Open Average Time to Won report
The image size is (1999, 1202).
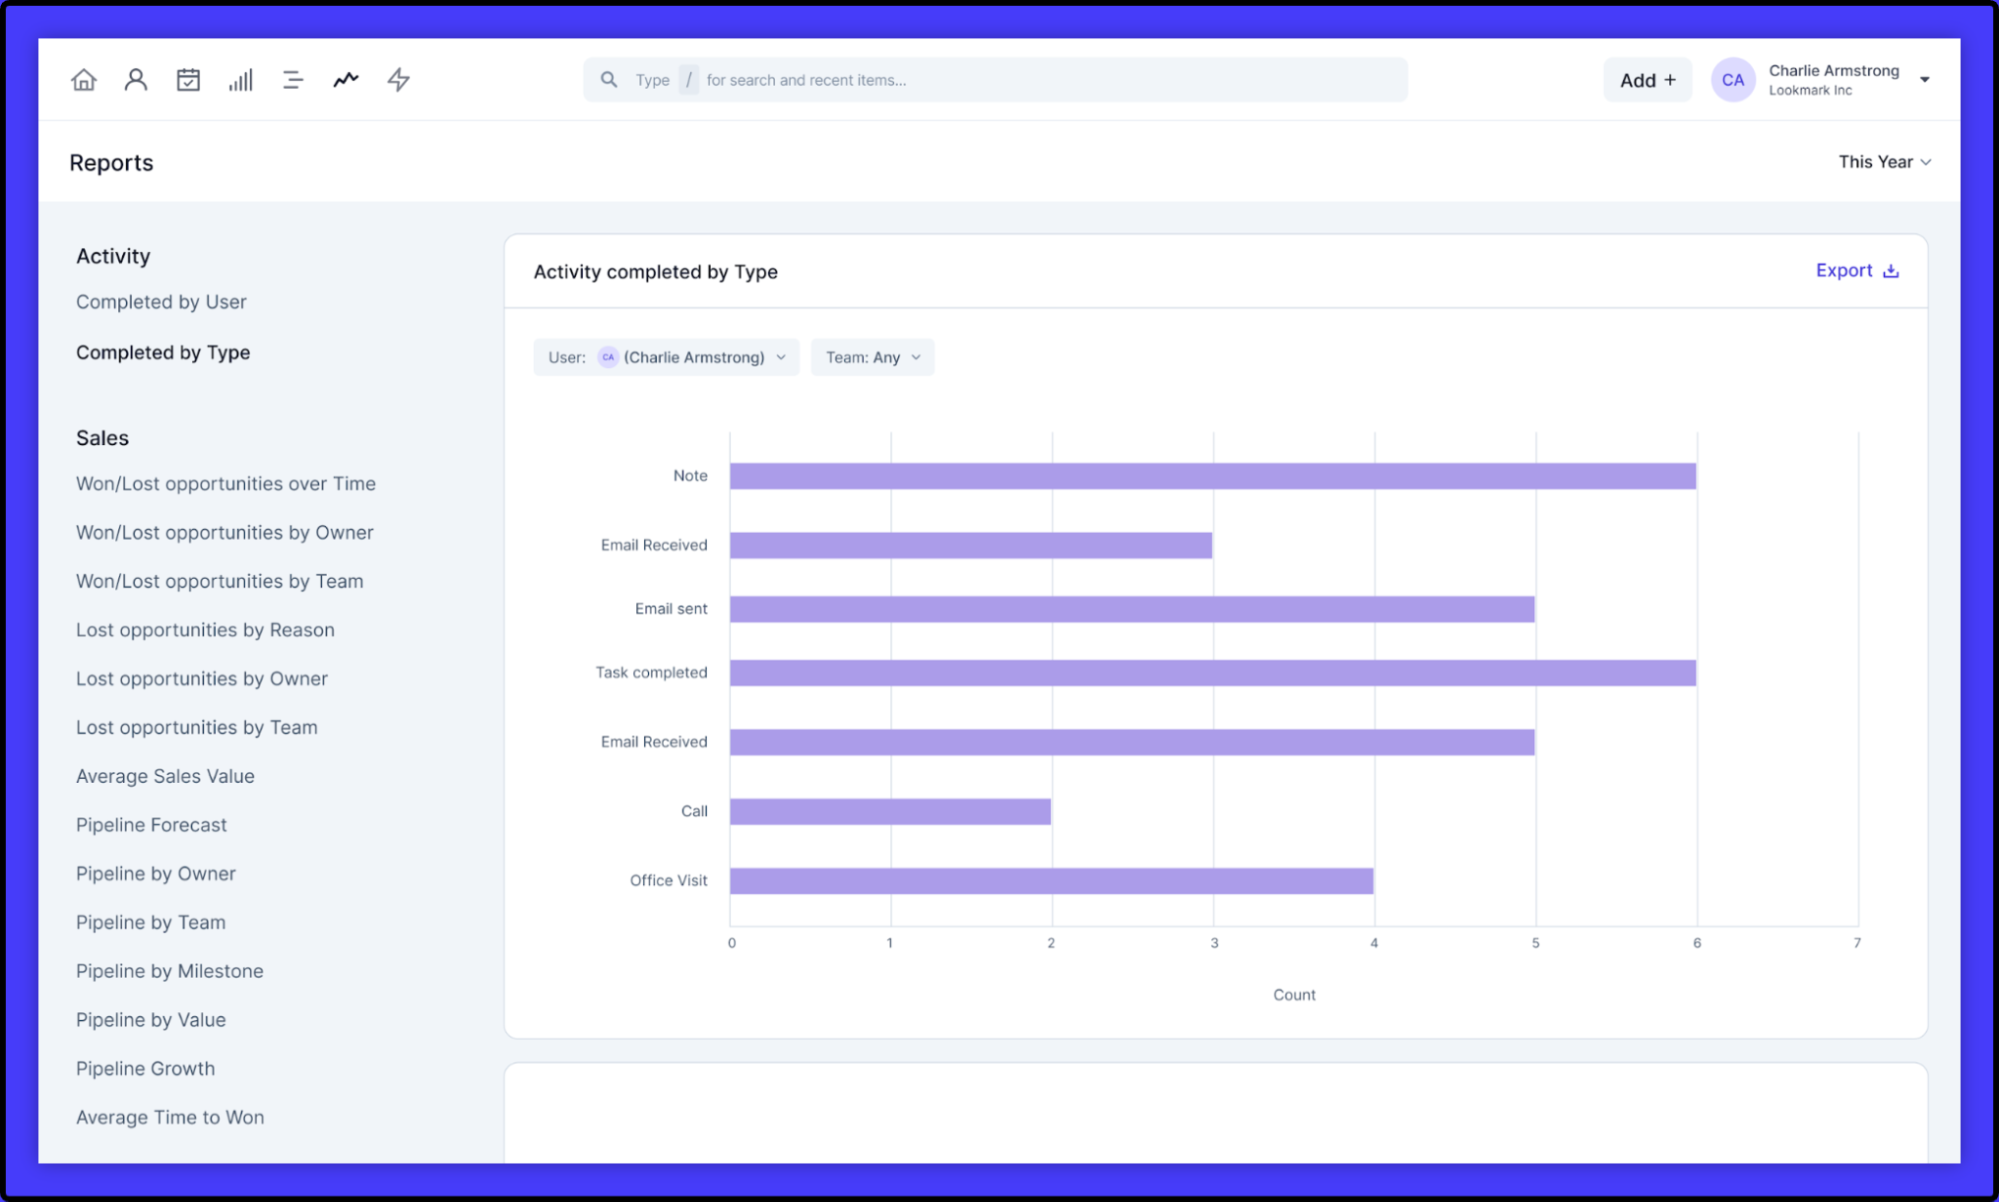point(170,1118)
